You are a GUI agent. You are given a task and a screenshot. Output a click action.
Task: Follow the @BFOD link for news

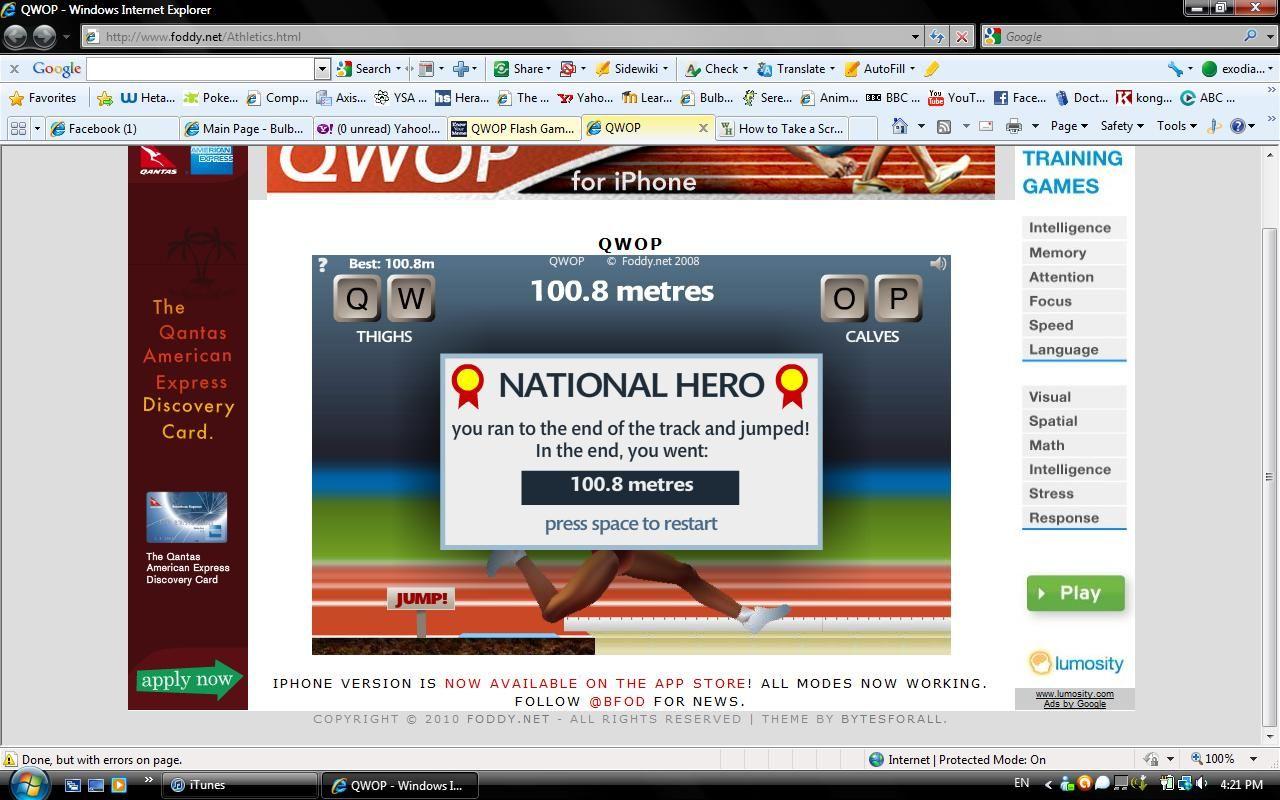pyautogui.click(x=620, y=701)
